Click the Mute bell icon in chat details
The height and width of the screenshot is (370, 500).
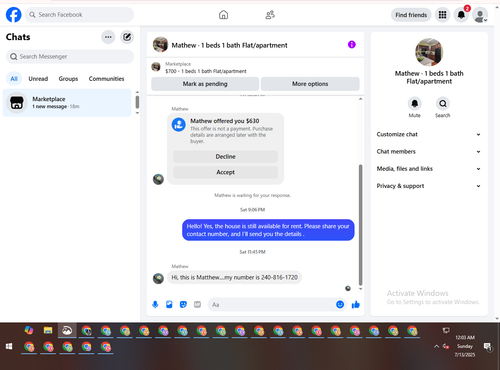click(415, 104)
